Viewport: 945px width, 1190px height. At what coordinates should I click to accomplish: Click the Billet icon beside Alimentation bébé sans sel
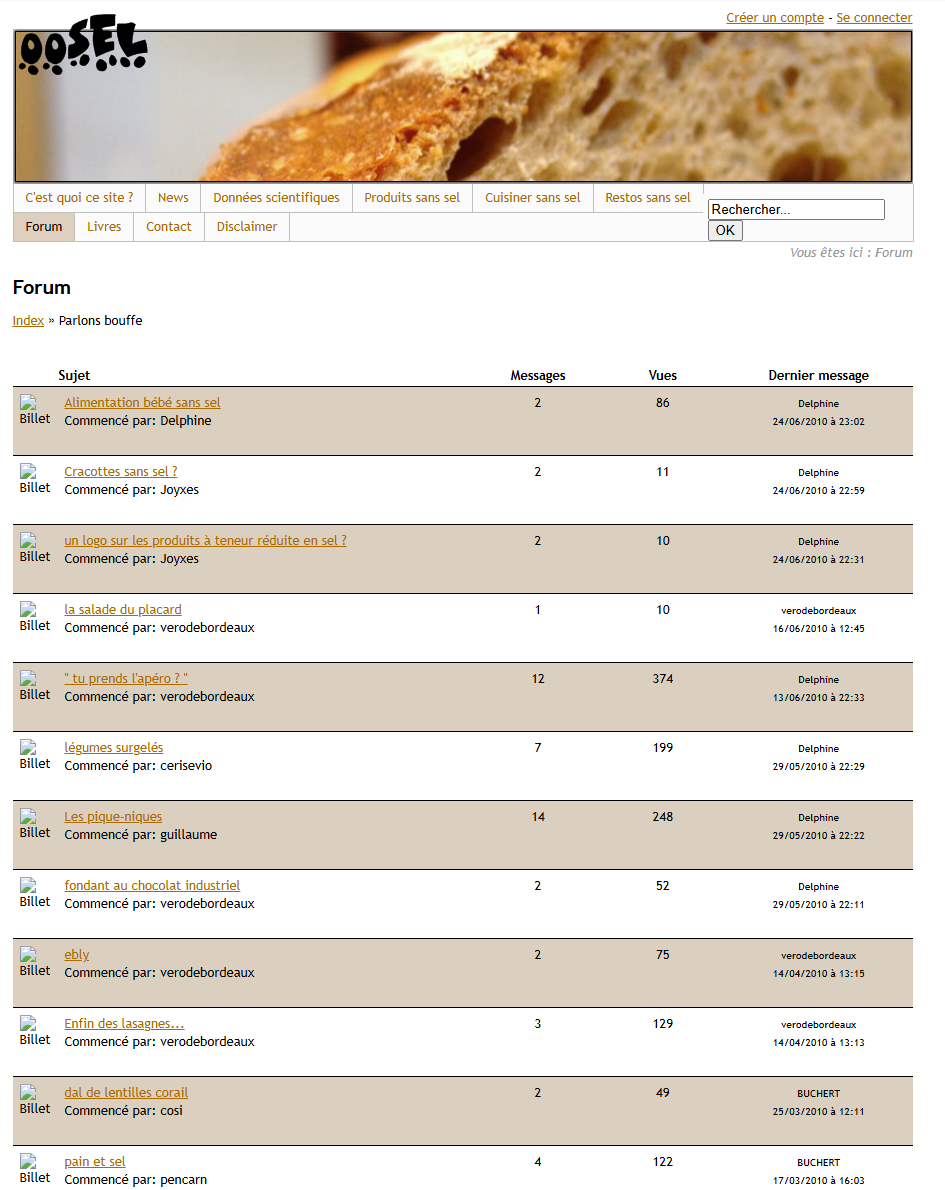coord(34,410)
